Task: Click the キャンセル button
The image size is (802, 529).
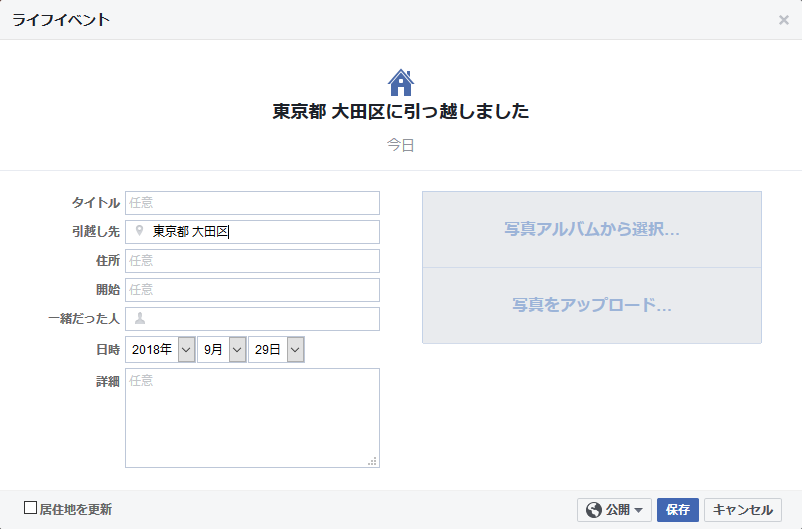Action: (x=743, y=510)
